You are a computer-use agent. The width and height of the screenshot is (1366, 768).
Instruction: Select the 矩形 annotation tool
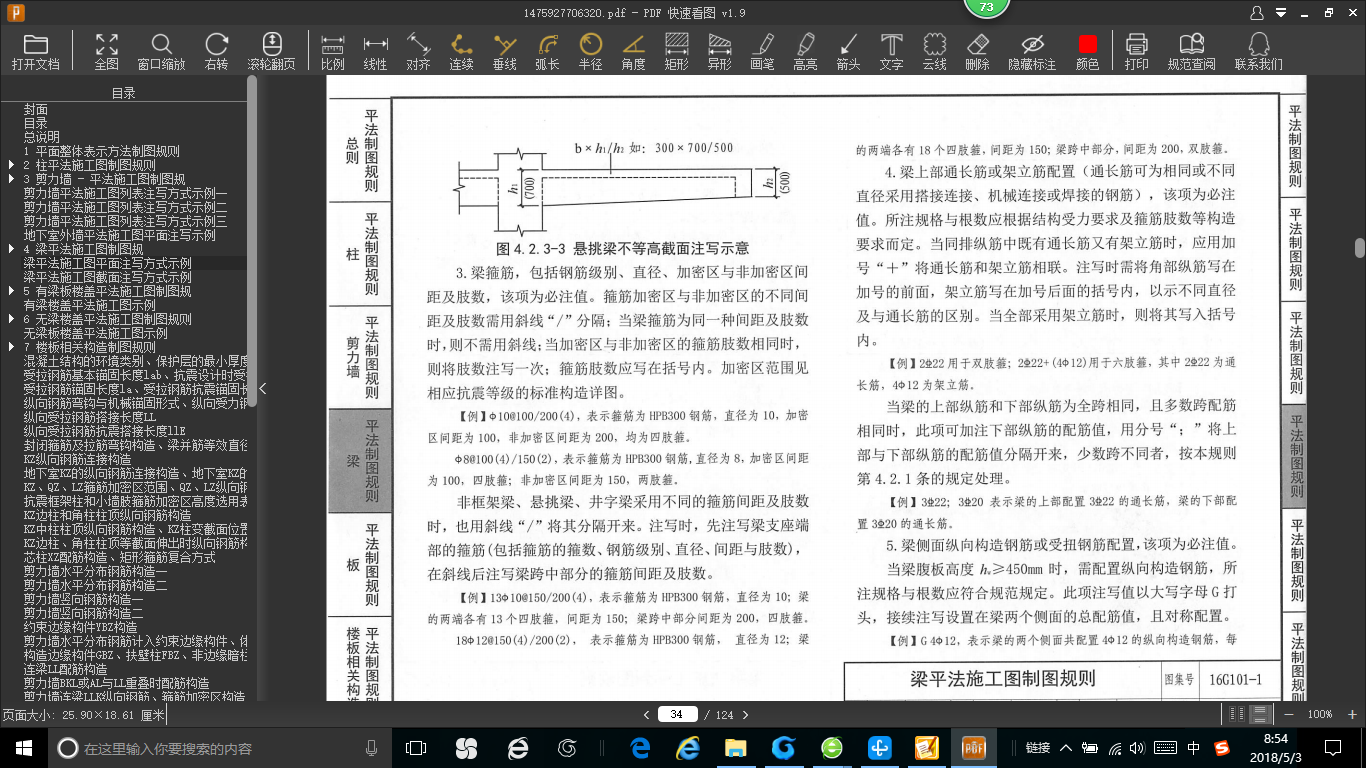click(x=678, y=48)
